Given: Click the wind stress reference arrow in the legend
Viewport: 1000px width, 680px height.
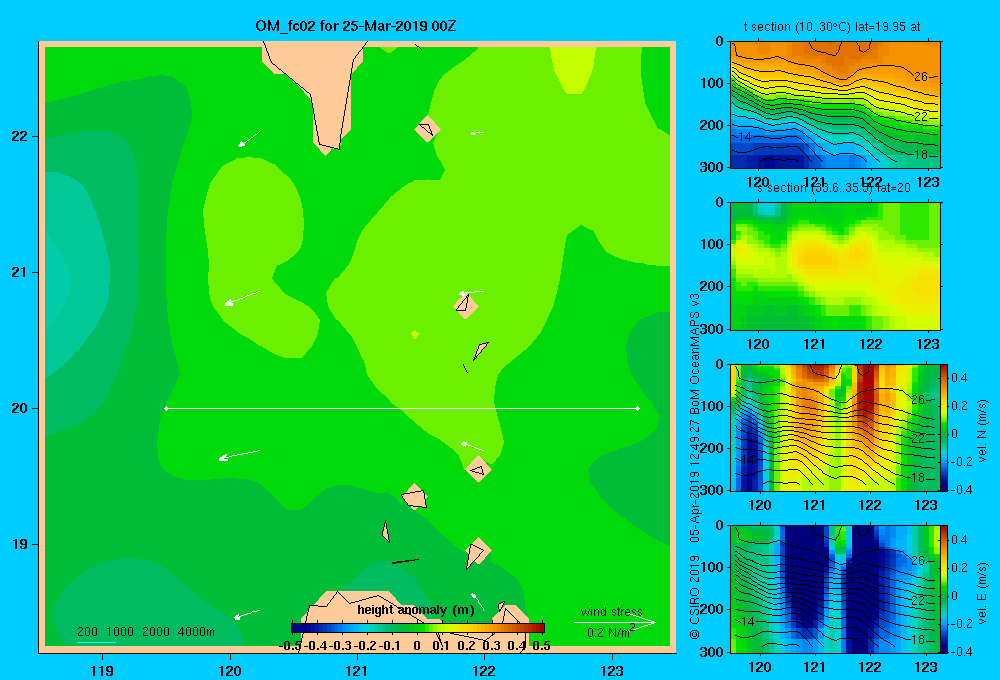Looking at the screenshot, I should pyautogui.click(x=615, y=623).
